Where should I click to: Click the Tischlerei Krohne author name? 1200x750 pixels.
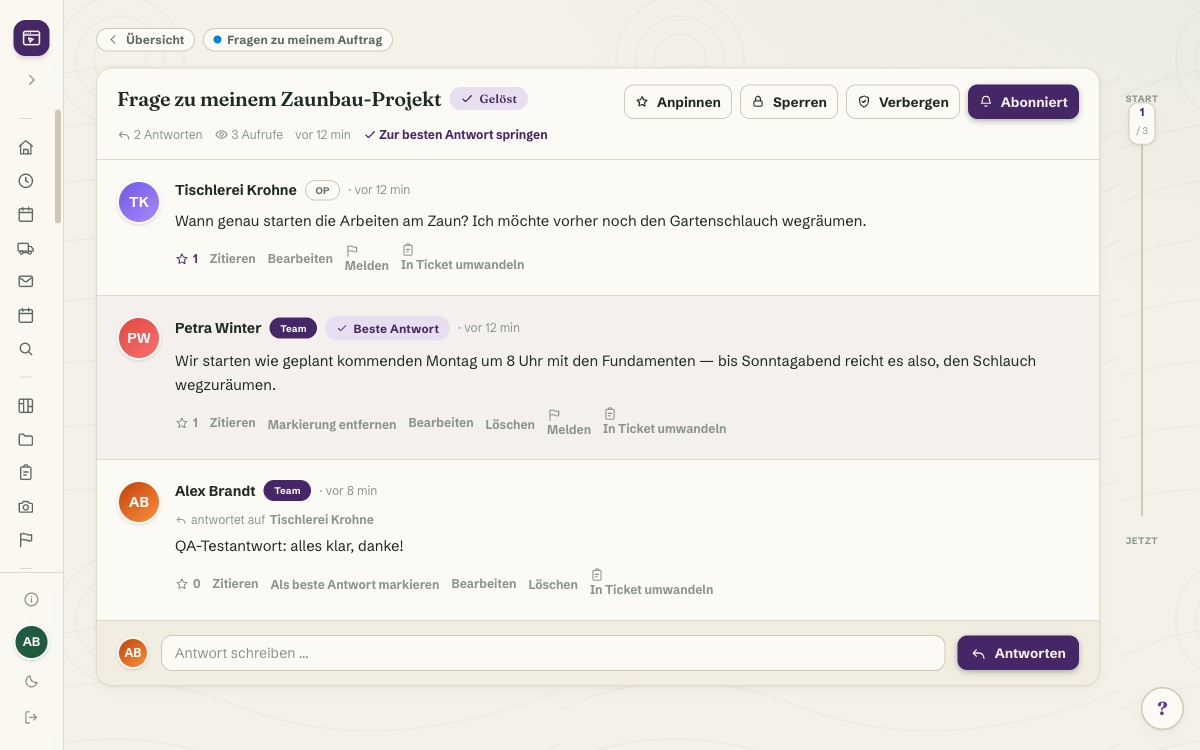pos(236,190)
